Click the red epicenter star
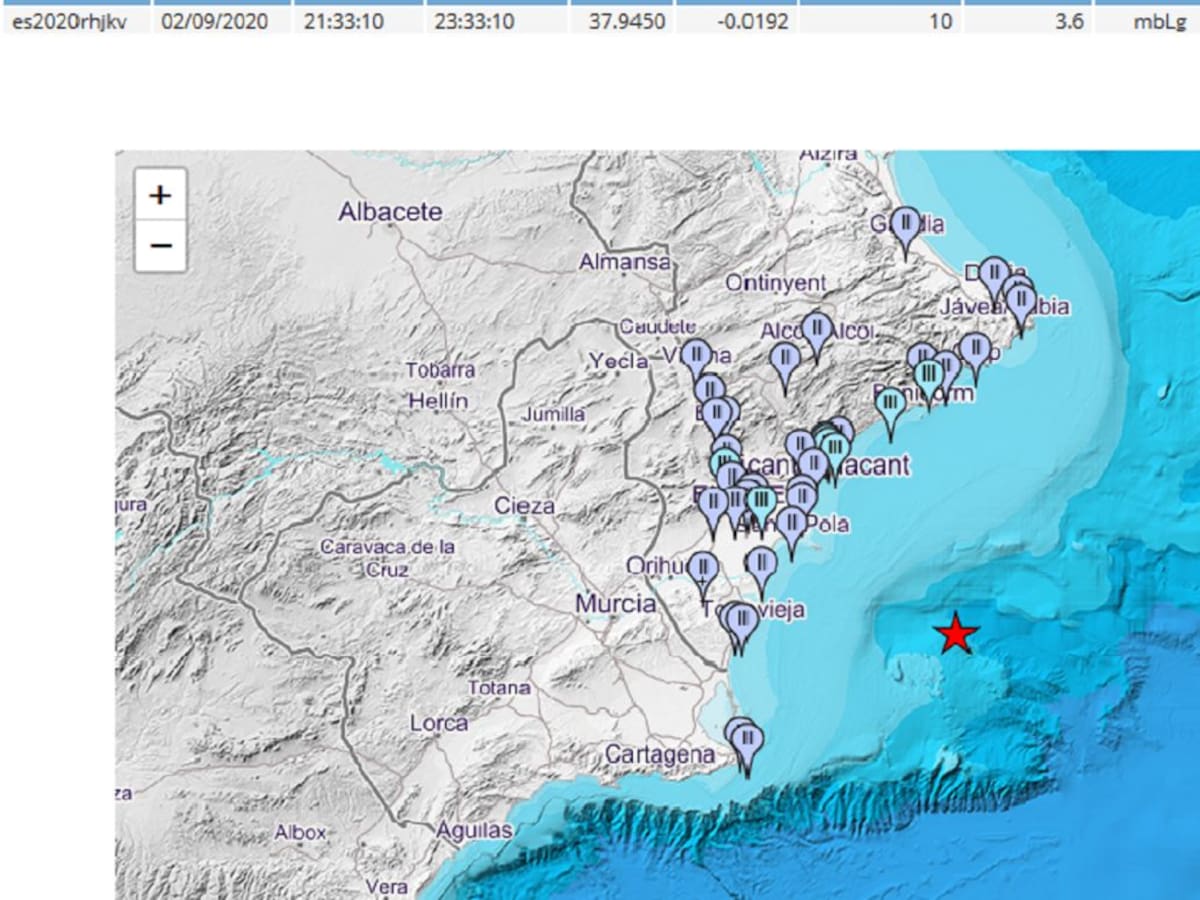This screenshot has height=900, width=1200. click(x=957, y=634)
